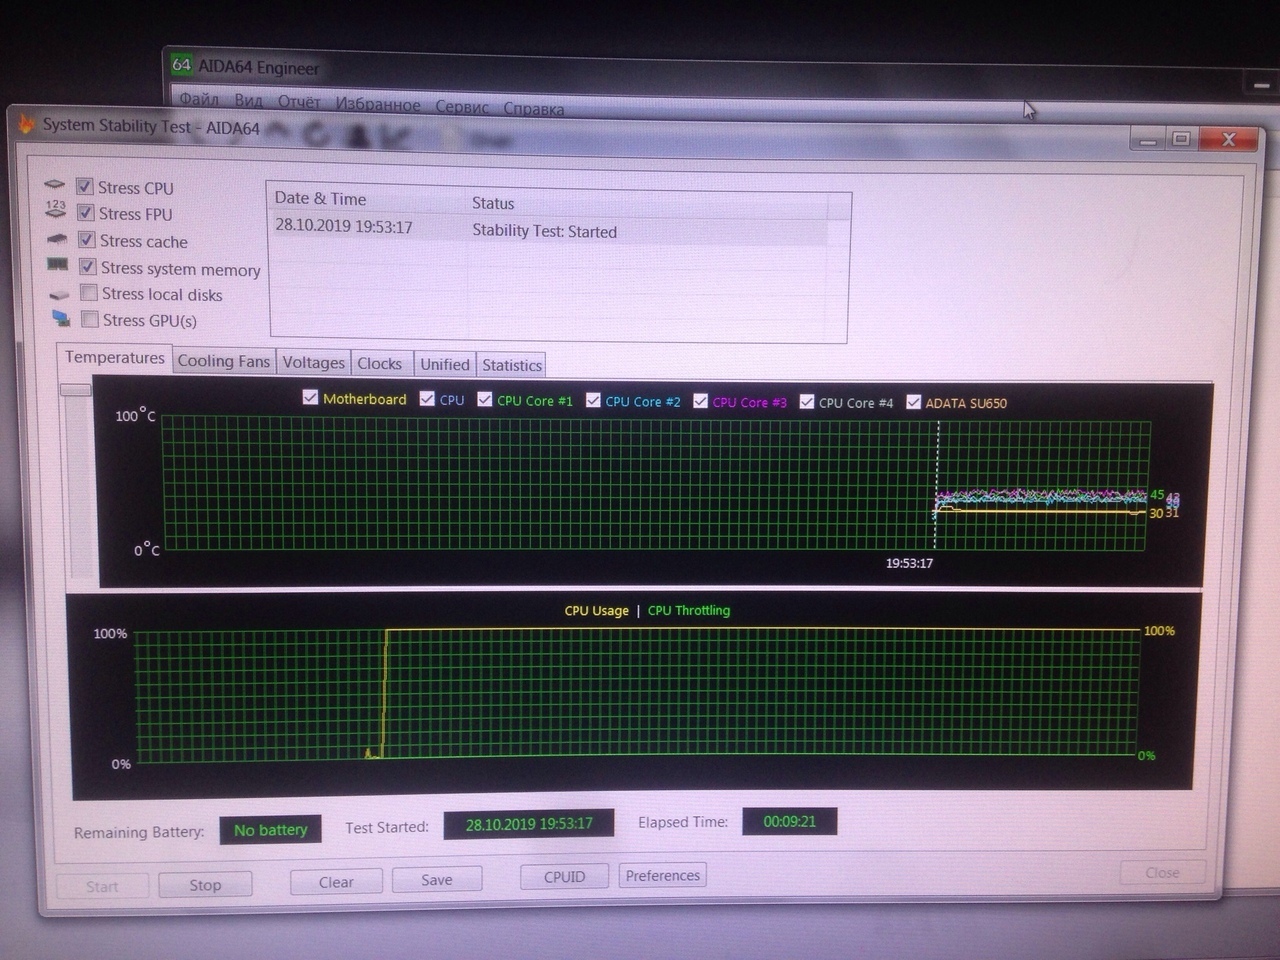The image size is (1280, 960).
Task: Open the Избранное menu in AIDA64 Engineer
Action: coord(378,104)
